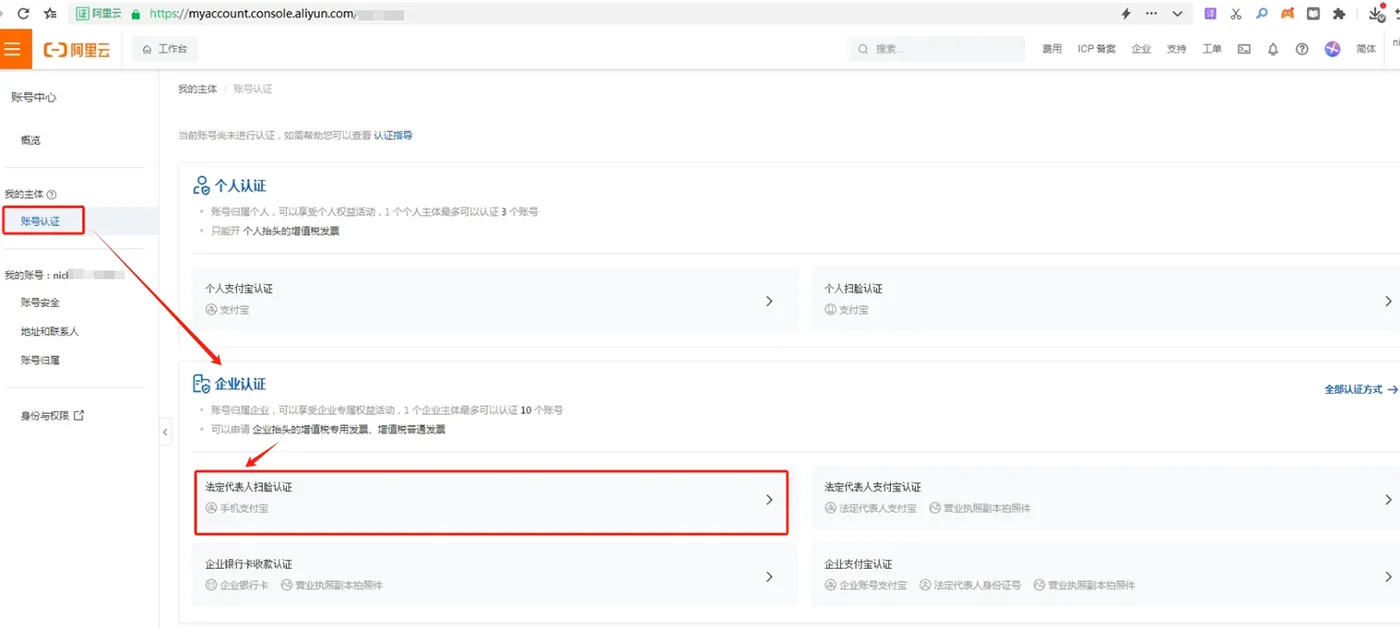Open the 工单 menu
The image size is (1400, 629).
pyautogui.click(x=1211, y=49)
